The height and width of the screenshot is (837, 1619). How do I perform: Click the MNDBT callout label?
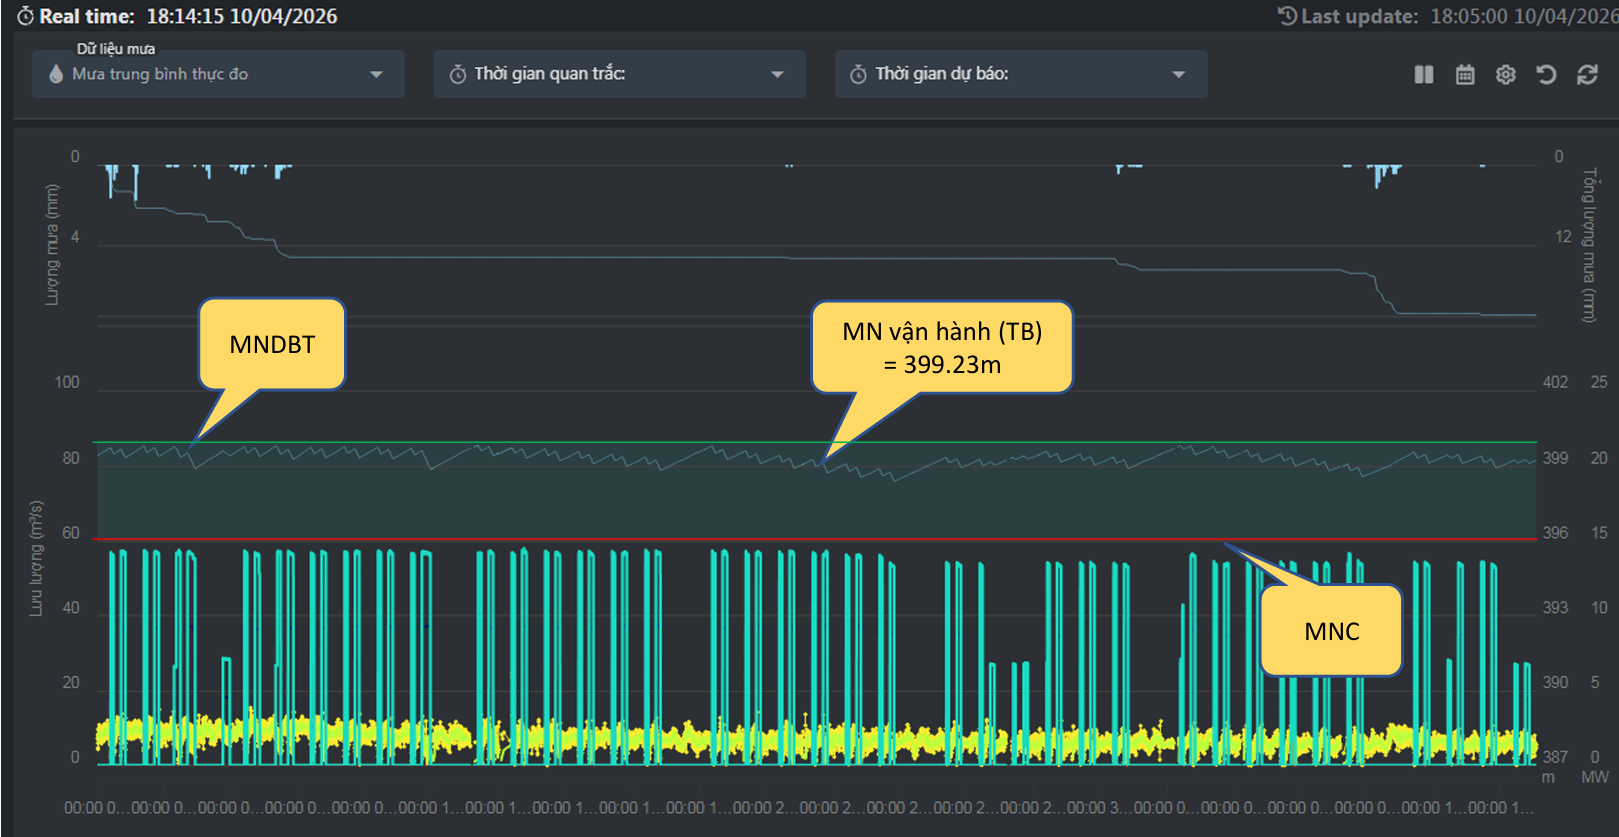point(272,345)
